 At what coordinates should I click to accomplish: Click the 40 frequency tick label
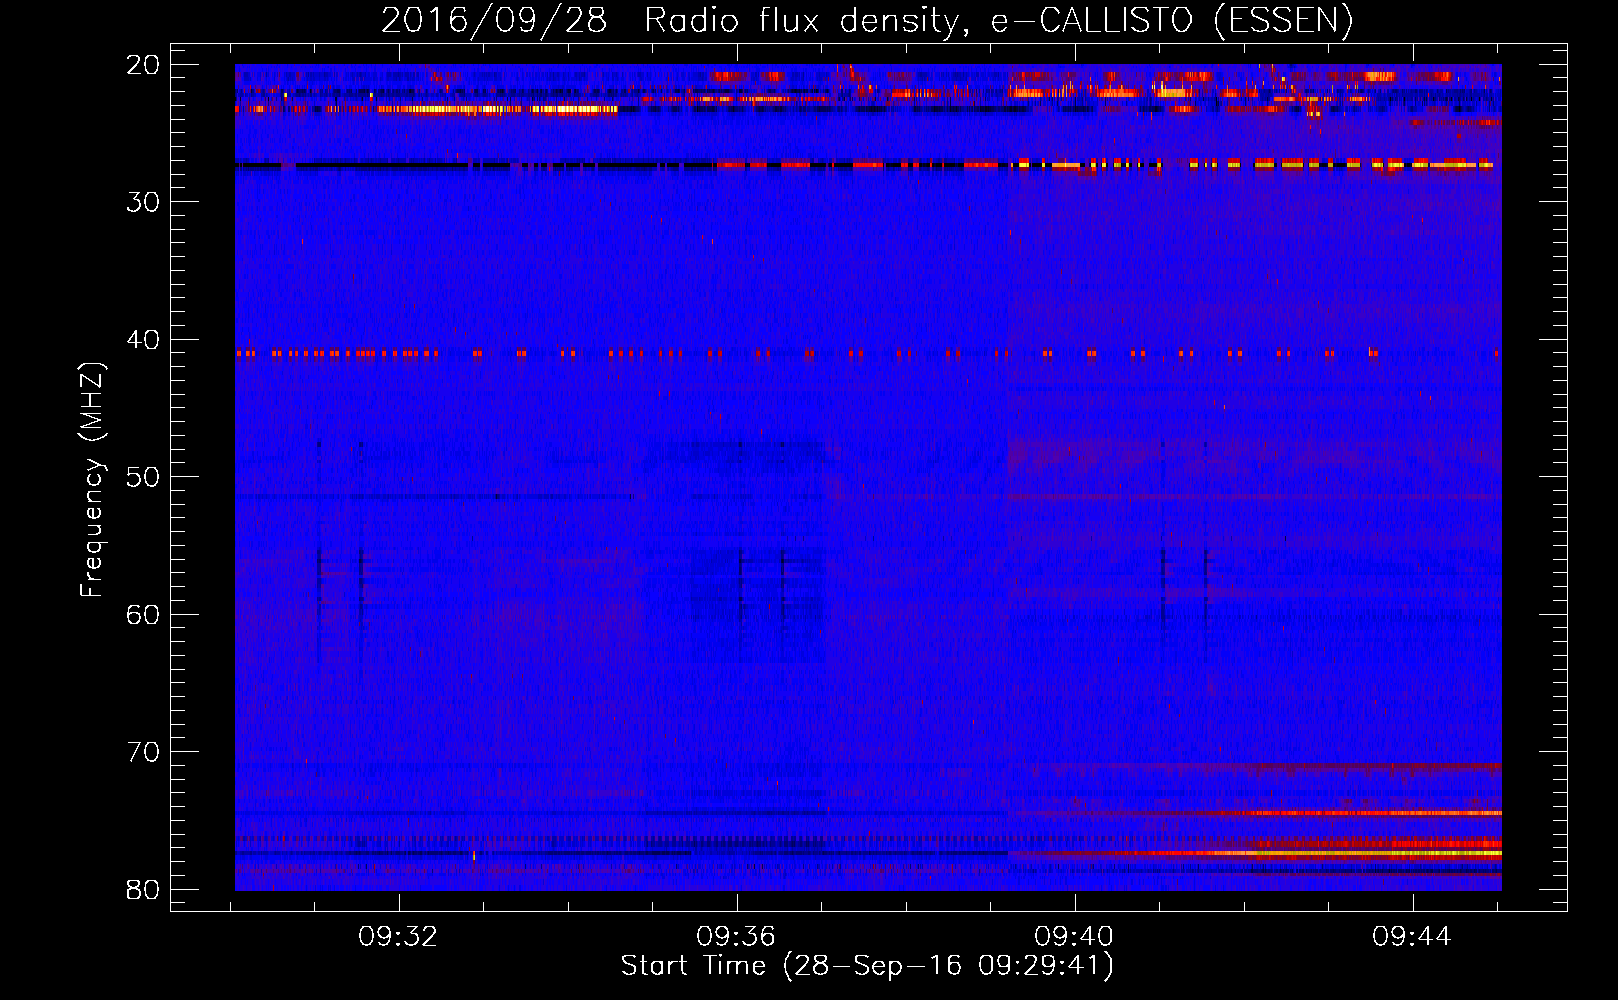[x=144, y=340]
